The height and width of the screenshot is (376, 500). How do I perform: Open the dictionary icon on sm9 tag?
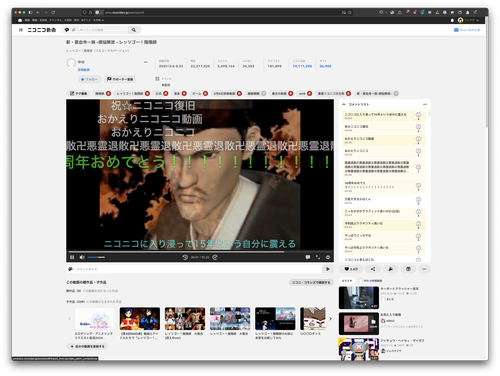(309, 94)
